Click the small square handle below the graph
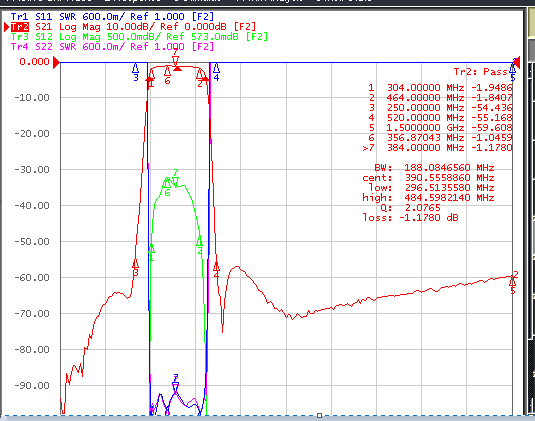 (319, 416)
